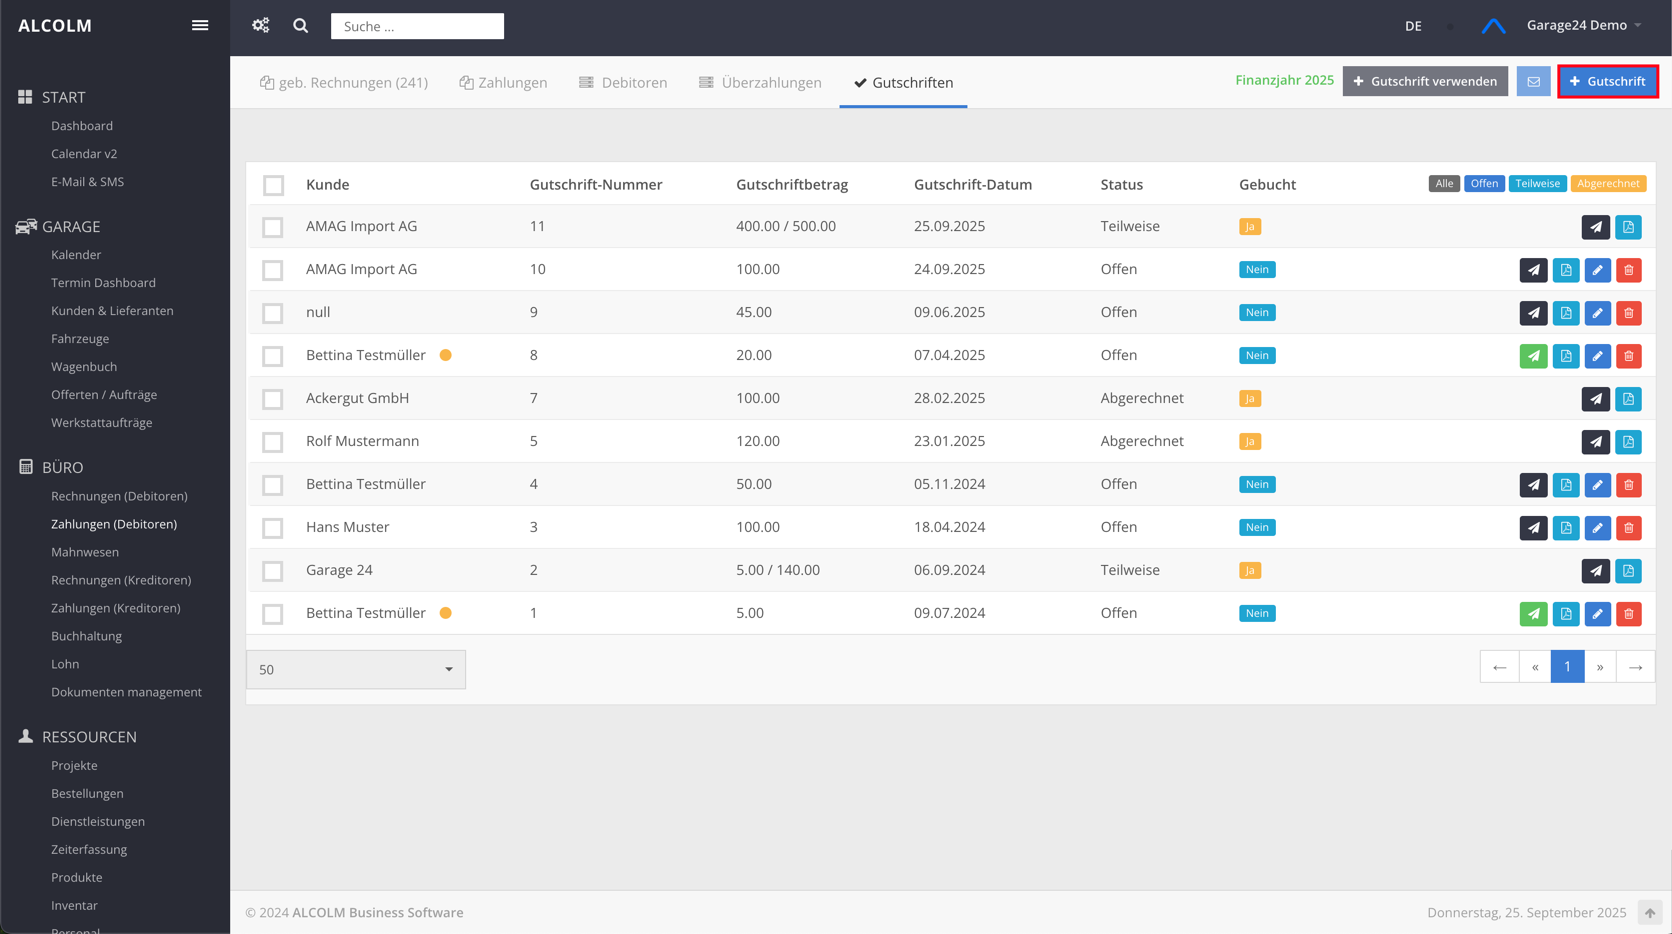Click scroll-to-top arrow in footer
The height and width of the screenshot is (934, 1672).
(1650, 913)
